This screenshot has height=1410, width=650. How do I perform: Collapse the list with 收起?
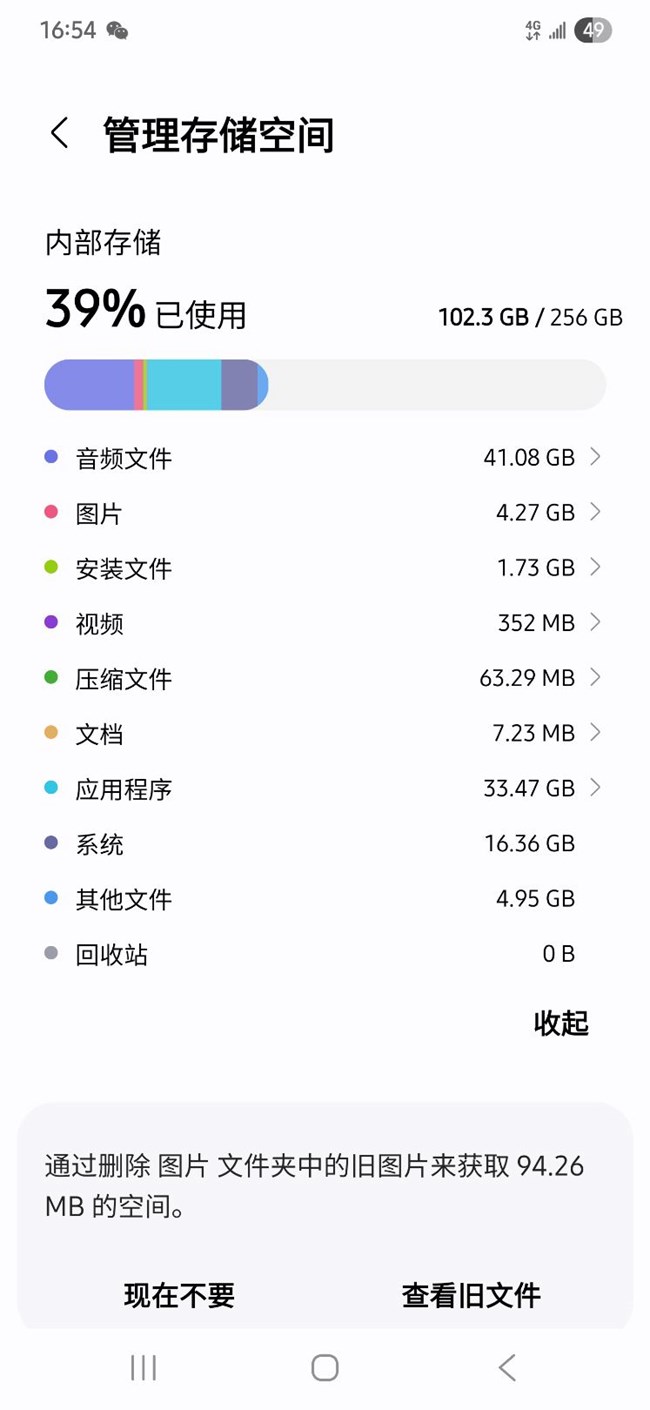pos(561,1023)
